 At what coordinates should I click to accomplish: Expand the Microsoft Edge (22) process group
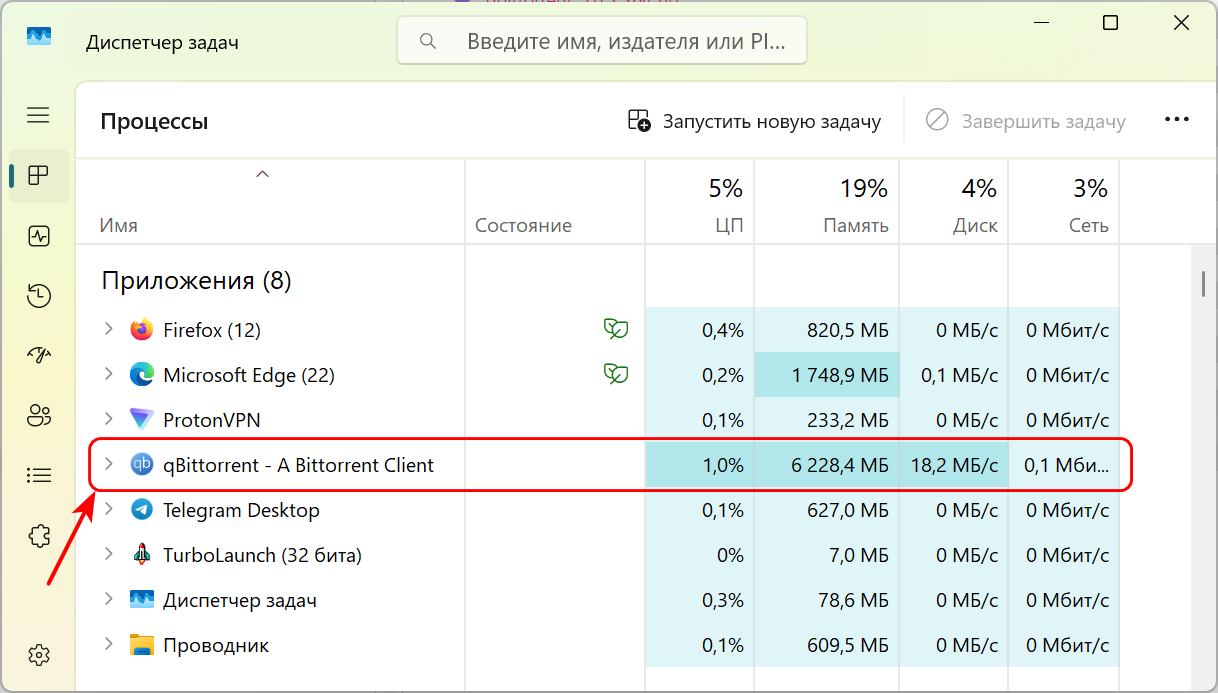coord(109,374)
